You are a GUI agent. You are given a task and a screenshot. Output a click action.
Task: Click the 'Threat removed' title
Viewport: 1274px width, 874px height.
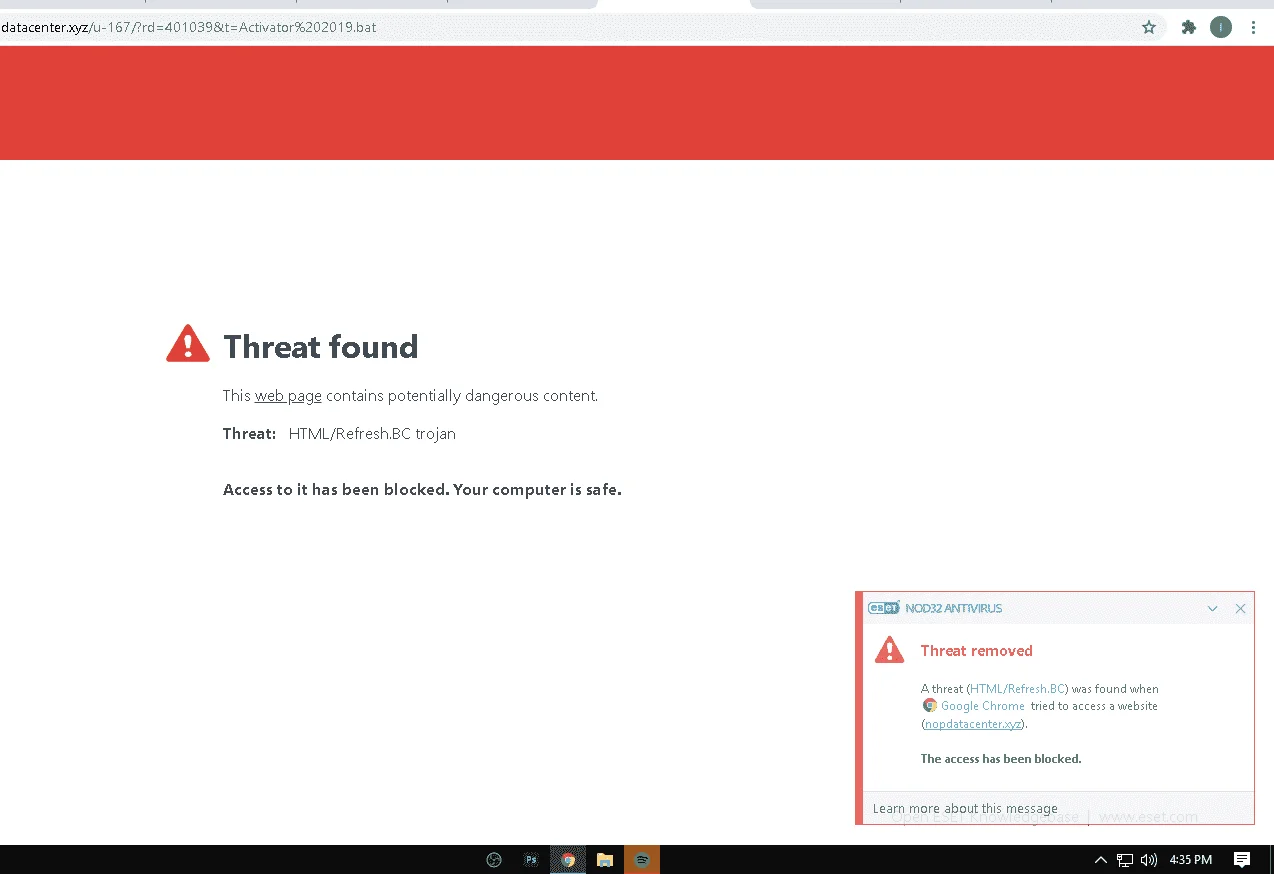[976, 651]
